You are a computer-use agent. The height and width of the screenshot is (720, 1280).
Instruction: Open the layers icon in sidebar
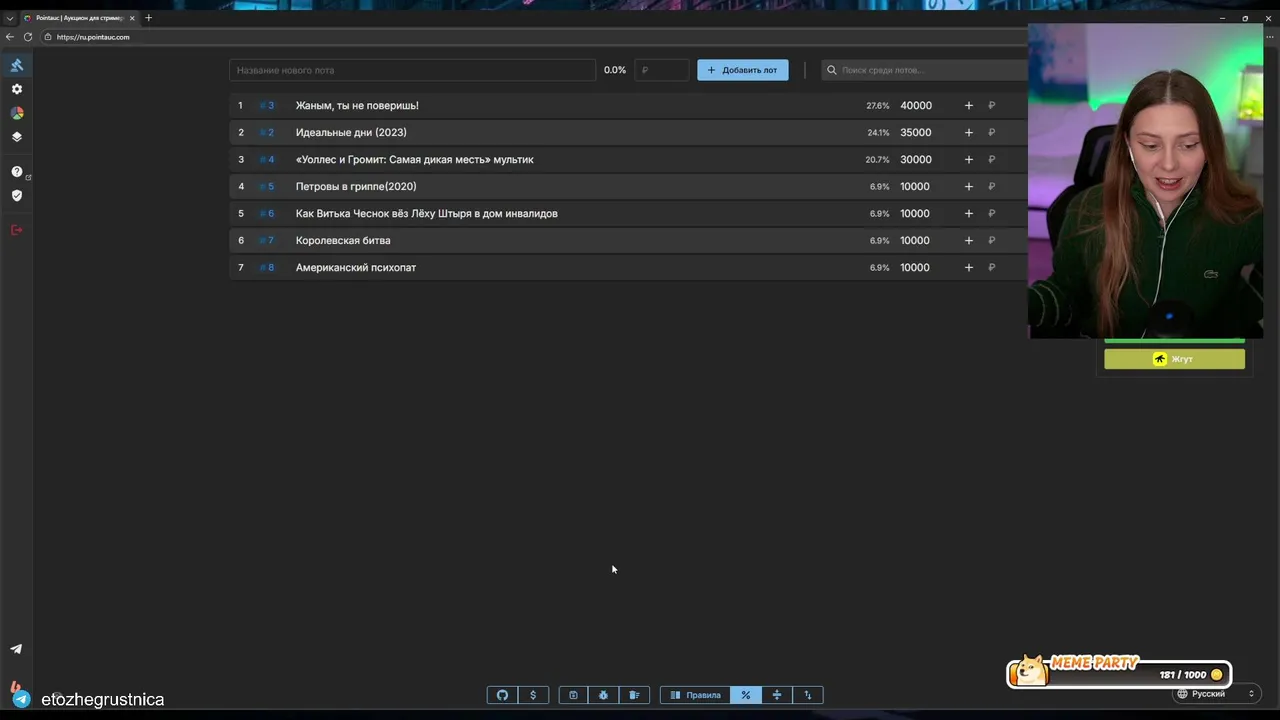(x=16, y=137)
